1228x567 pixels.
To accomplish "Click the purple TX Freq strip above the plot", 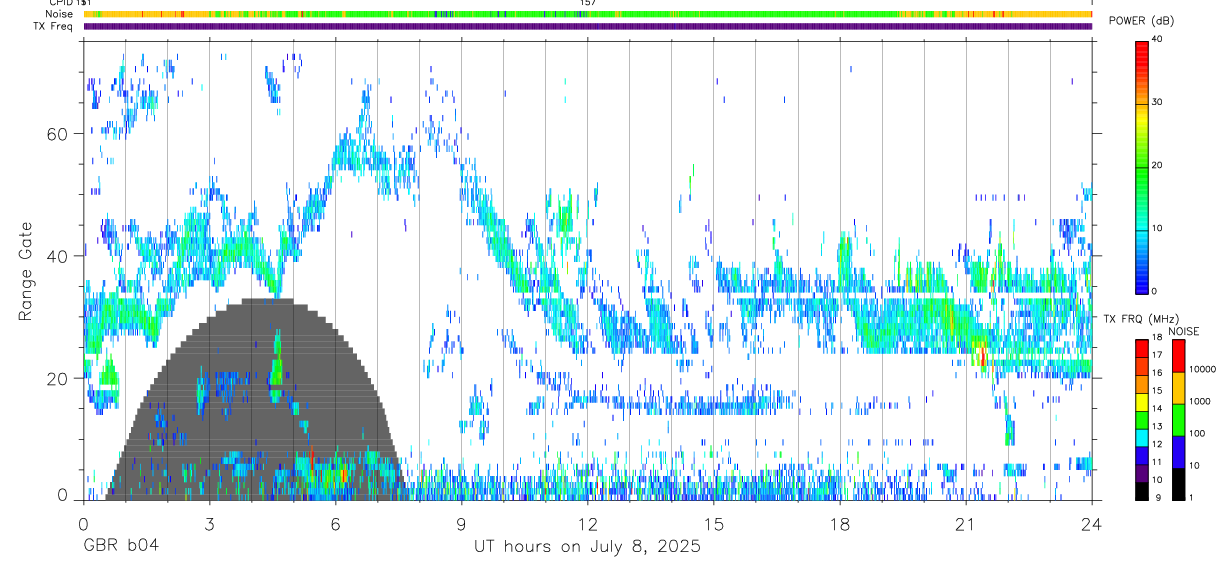I will (x=587, y=26).
